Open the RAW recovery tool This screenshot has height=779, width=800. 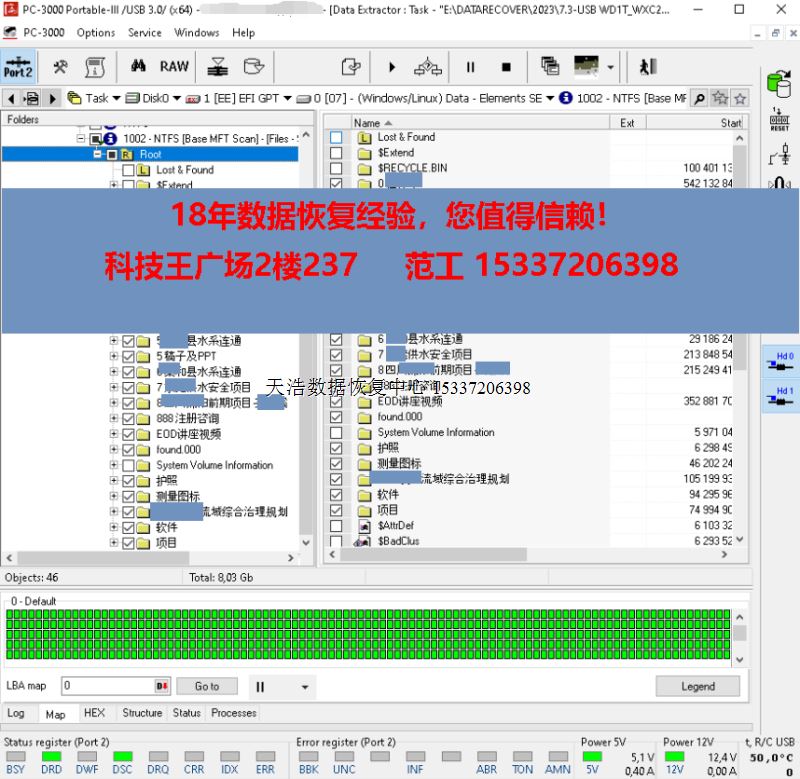pos(174,67)
